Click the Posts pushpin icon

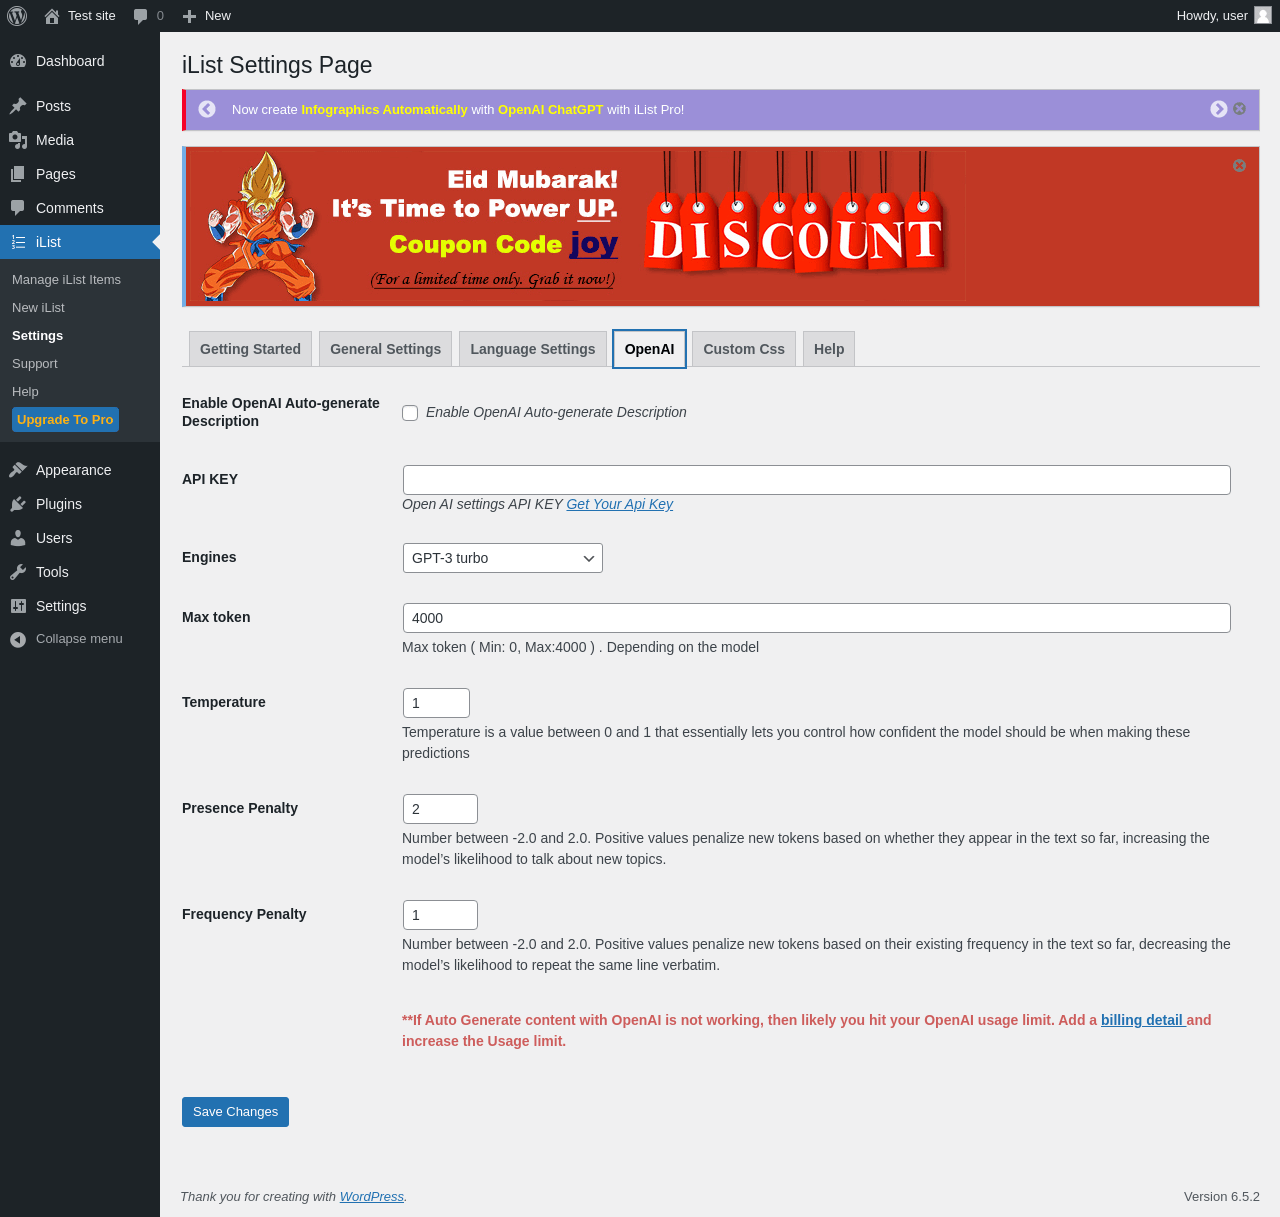[x=18, y=106]
